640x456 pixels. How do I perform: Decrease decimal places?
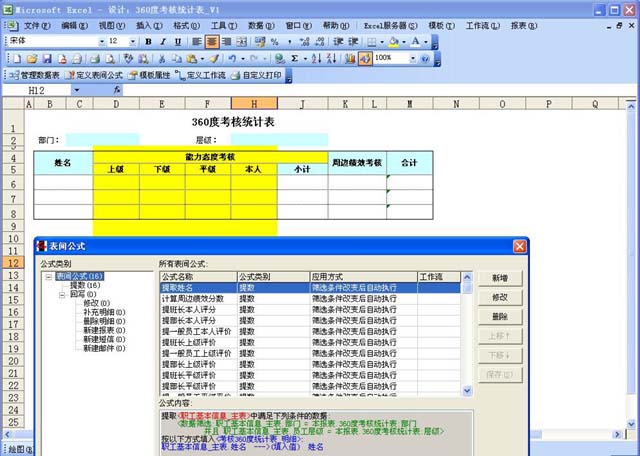[320, 41]
